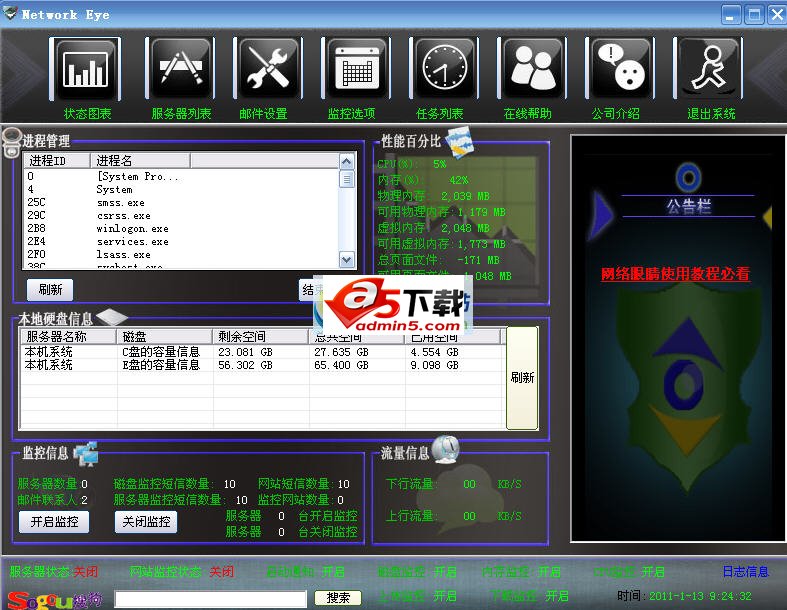Click the 时间: 2011-1-13 9:24:32 display
The image size is (787, 610).
(x=684, y=596)
